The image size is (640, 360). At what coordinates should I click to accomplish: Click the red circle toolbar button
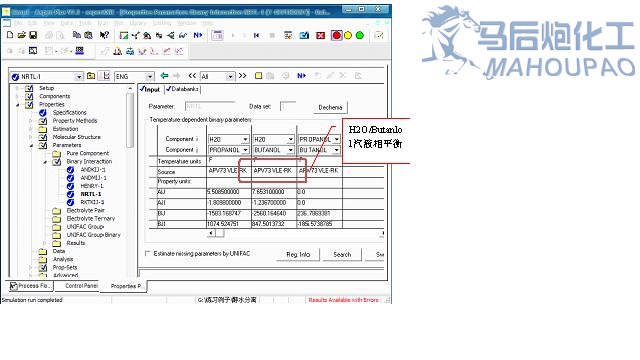pyautogui.click(x=336, y=36)
